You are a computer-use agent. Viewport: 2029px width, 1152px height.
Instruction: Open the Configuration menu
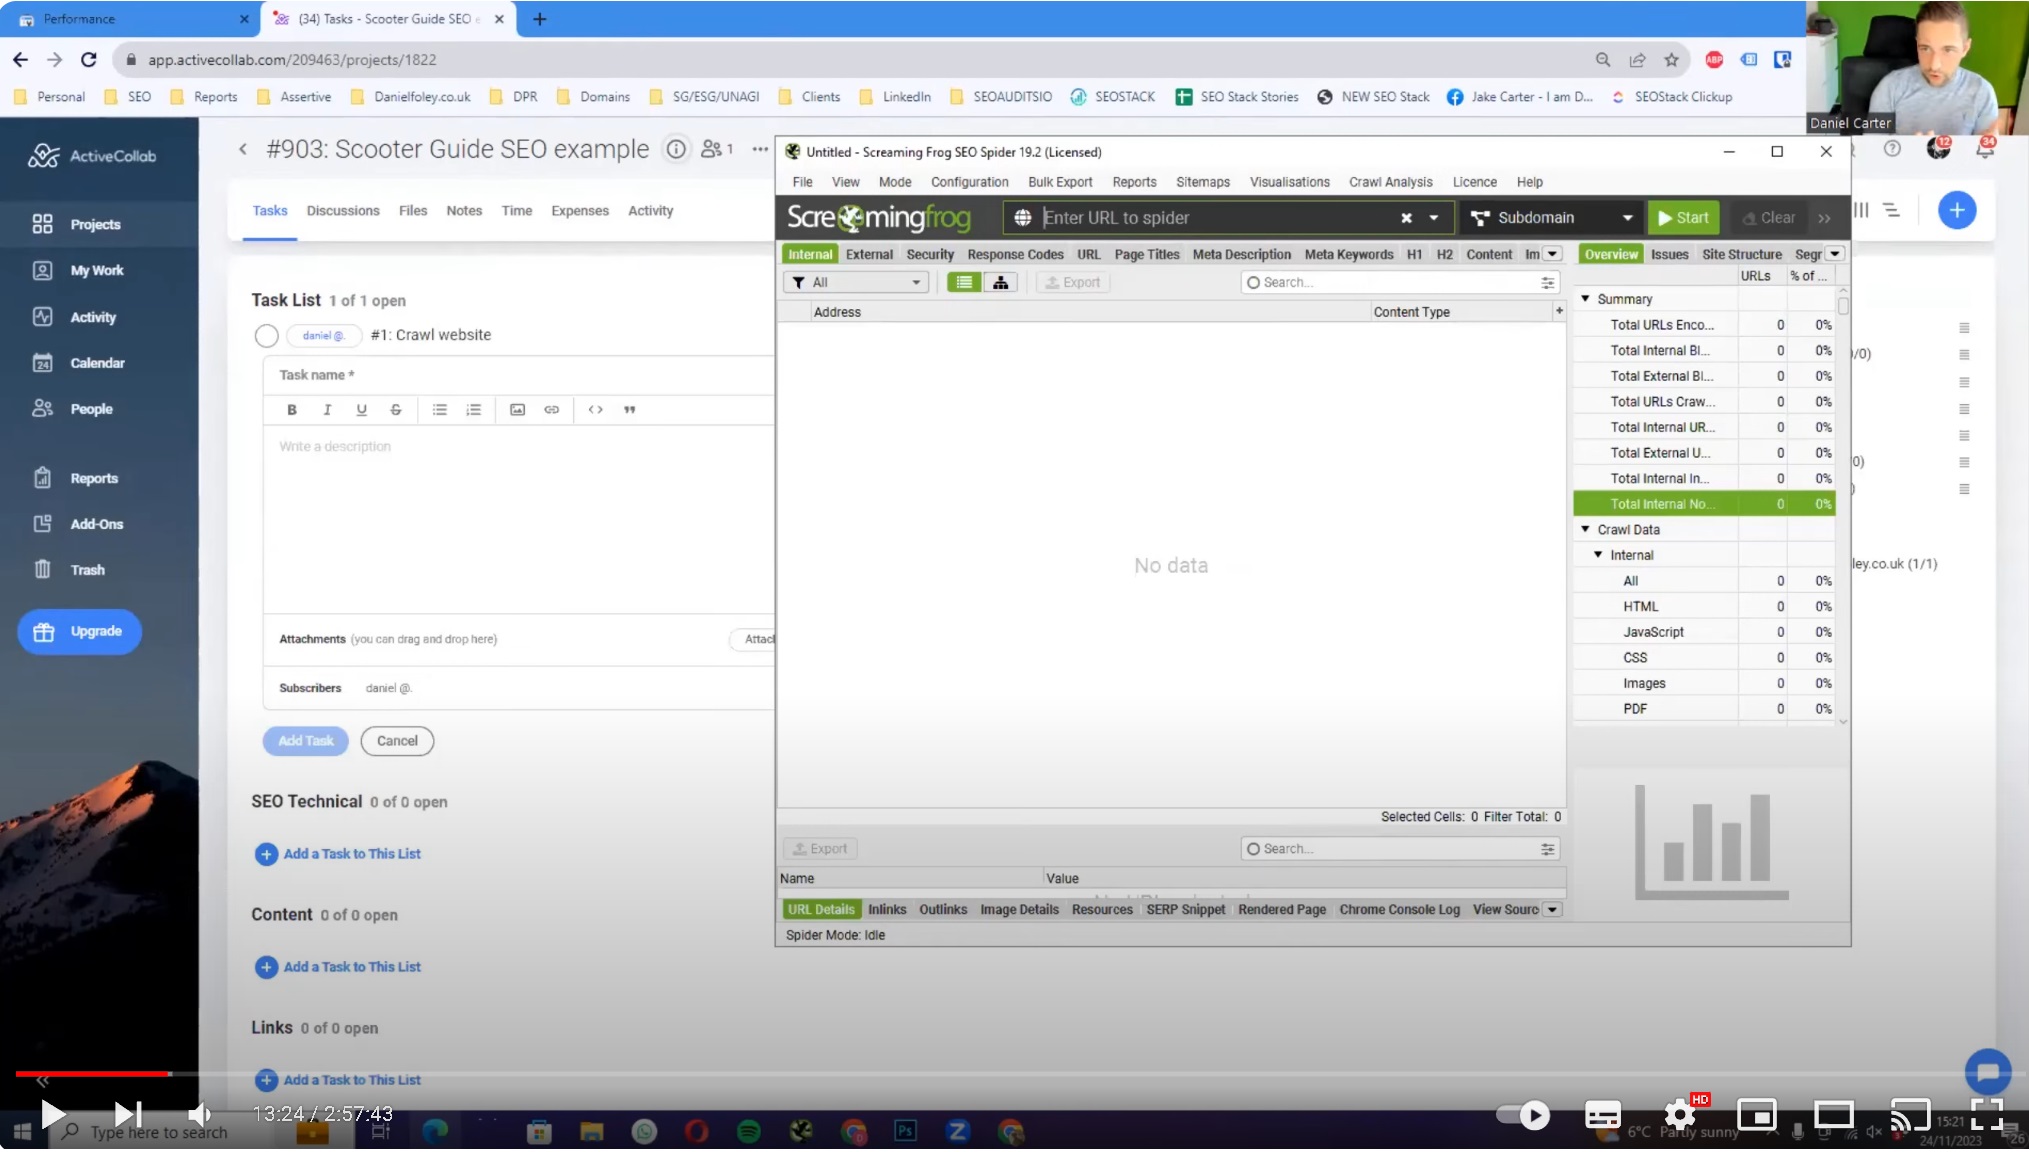(x=969, y=182)
